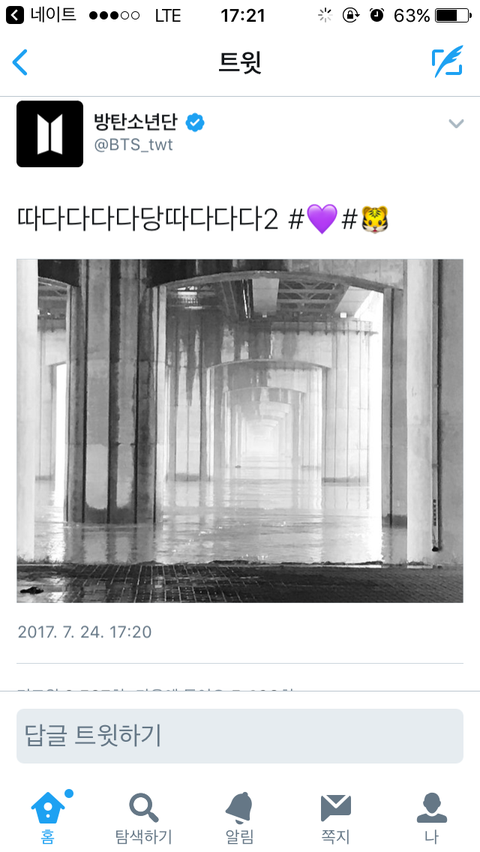Viewport: 480px width, 852px height.
Task: Click the blue verified badge
Action: (x=195, y=123)
